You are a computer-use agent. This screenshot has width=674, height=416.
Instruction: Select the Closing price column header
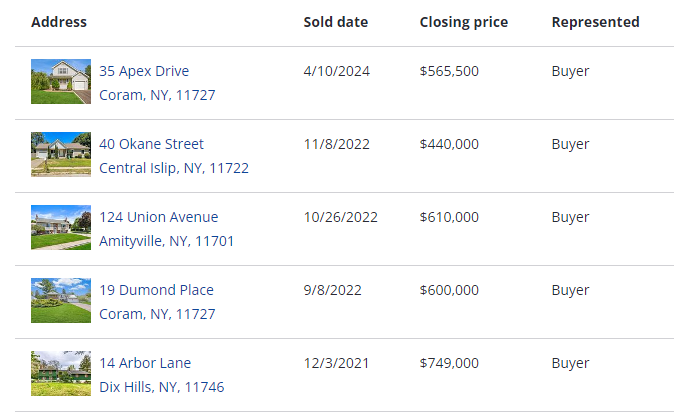(x=464, y=22)
